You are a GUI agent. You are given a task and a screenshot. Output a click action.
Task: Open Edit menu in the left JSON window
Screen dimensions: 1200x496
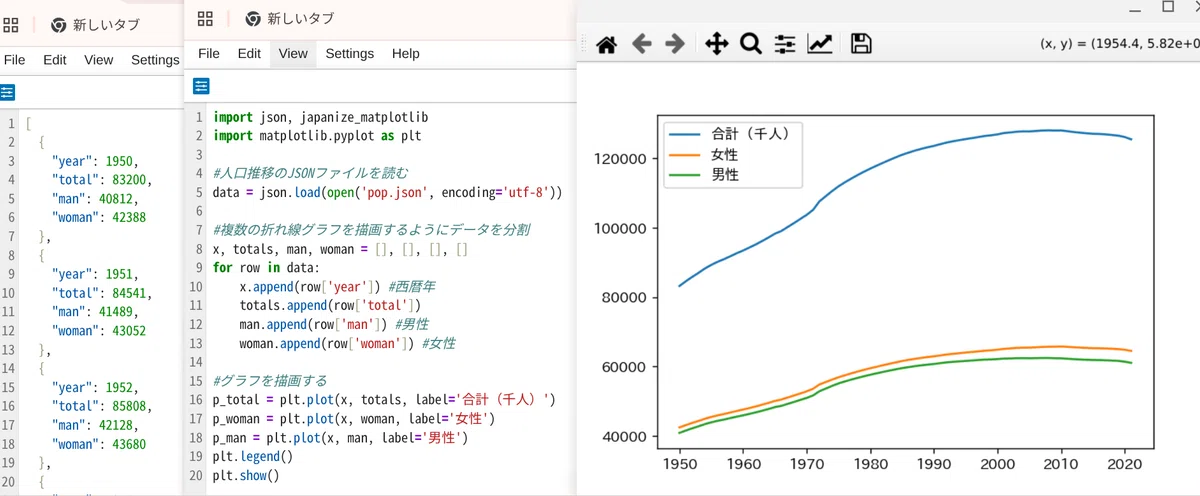(54, 60)
